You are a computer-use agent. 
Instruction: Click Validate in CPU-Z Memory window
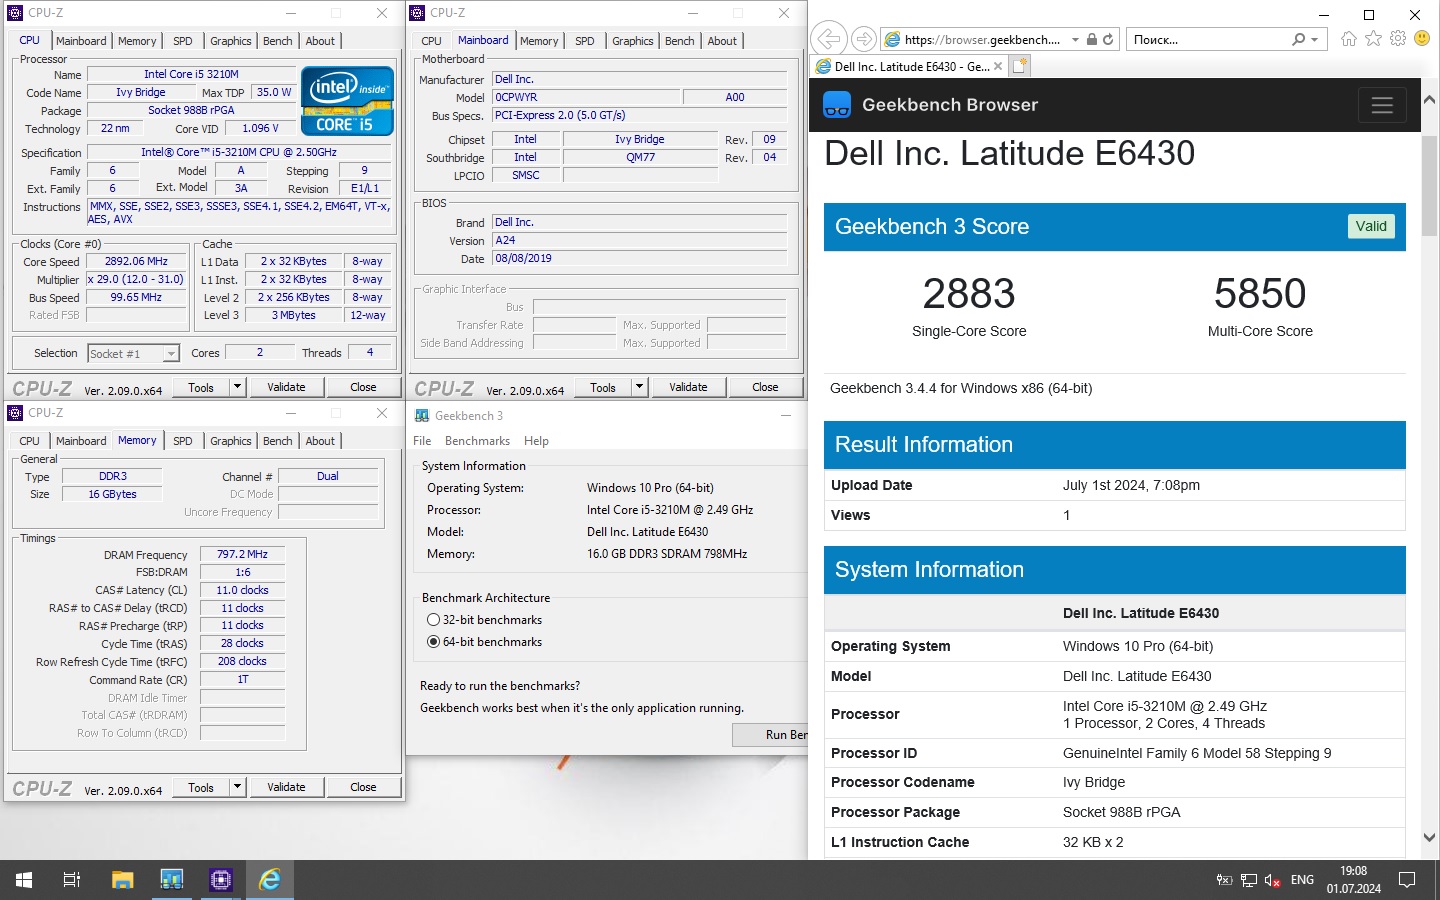click(286, 787)
